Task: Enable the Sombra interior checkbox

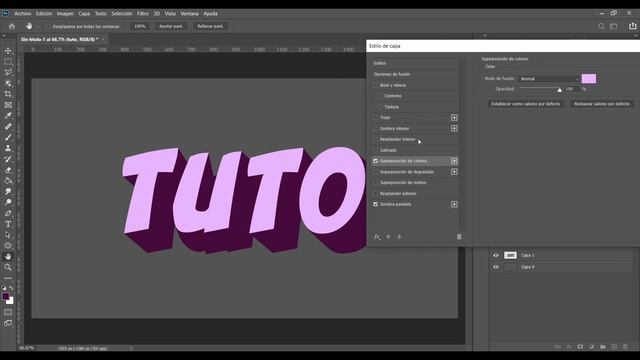Action: (x=376, y=129)
